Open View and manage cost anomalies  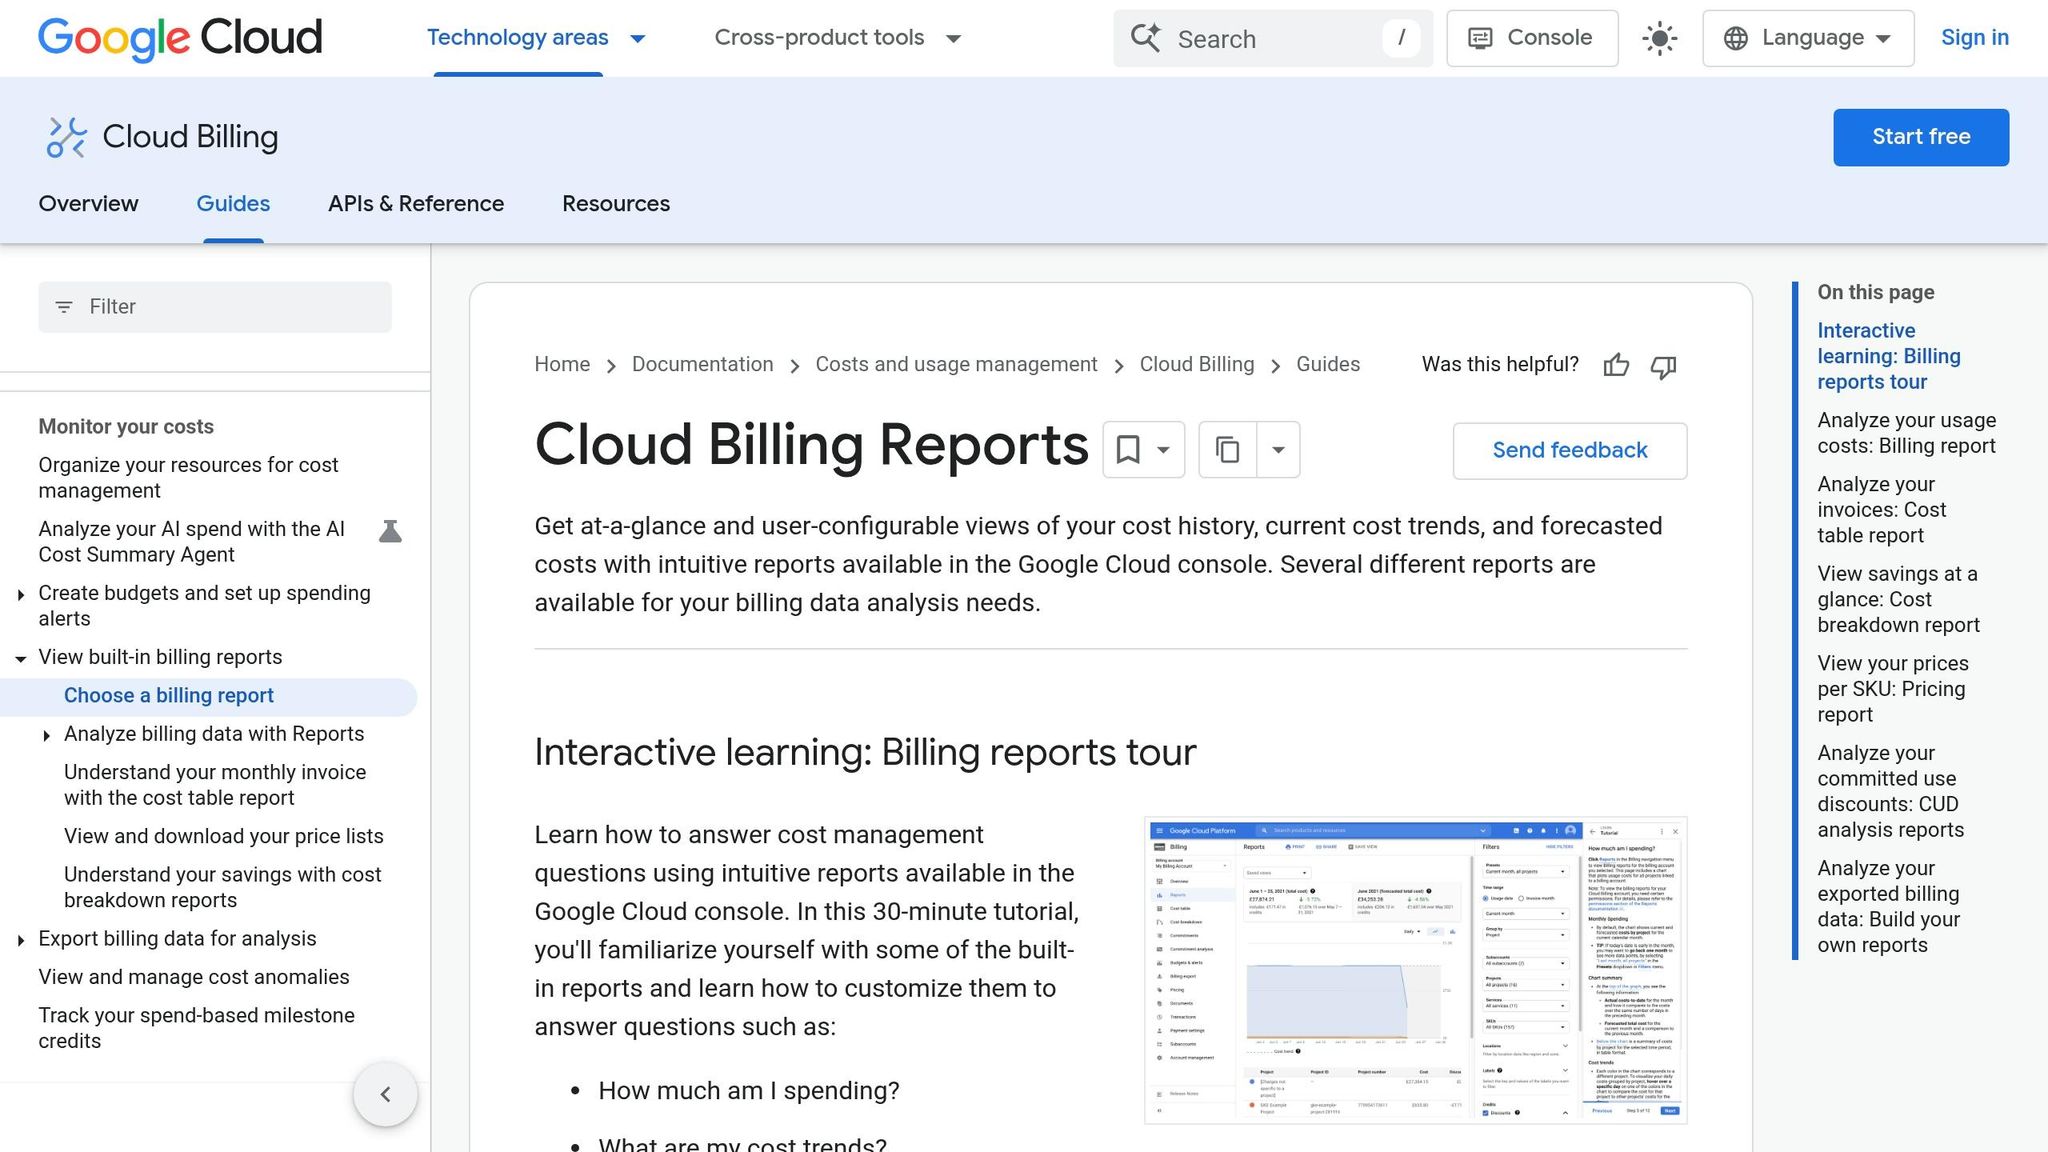pos(194,977)
